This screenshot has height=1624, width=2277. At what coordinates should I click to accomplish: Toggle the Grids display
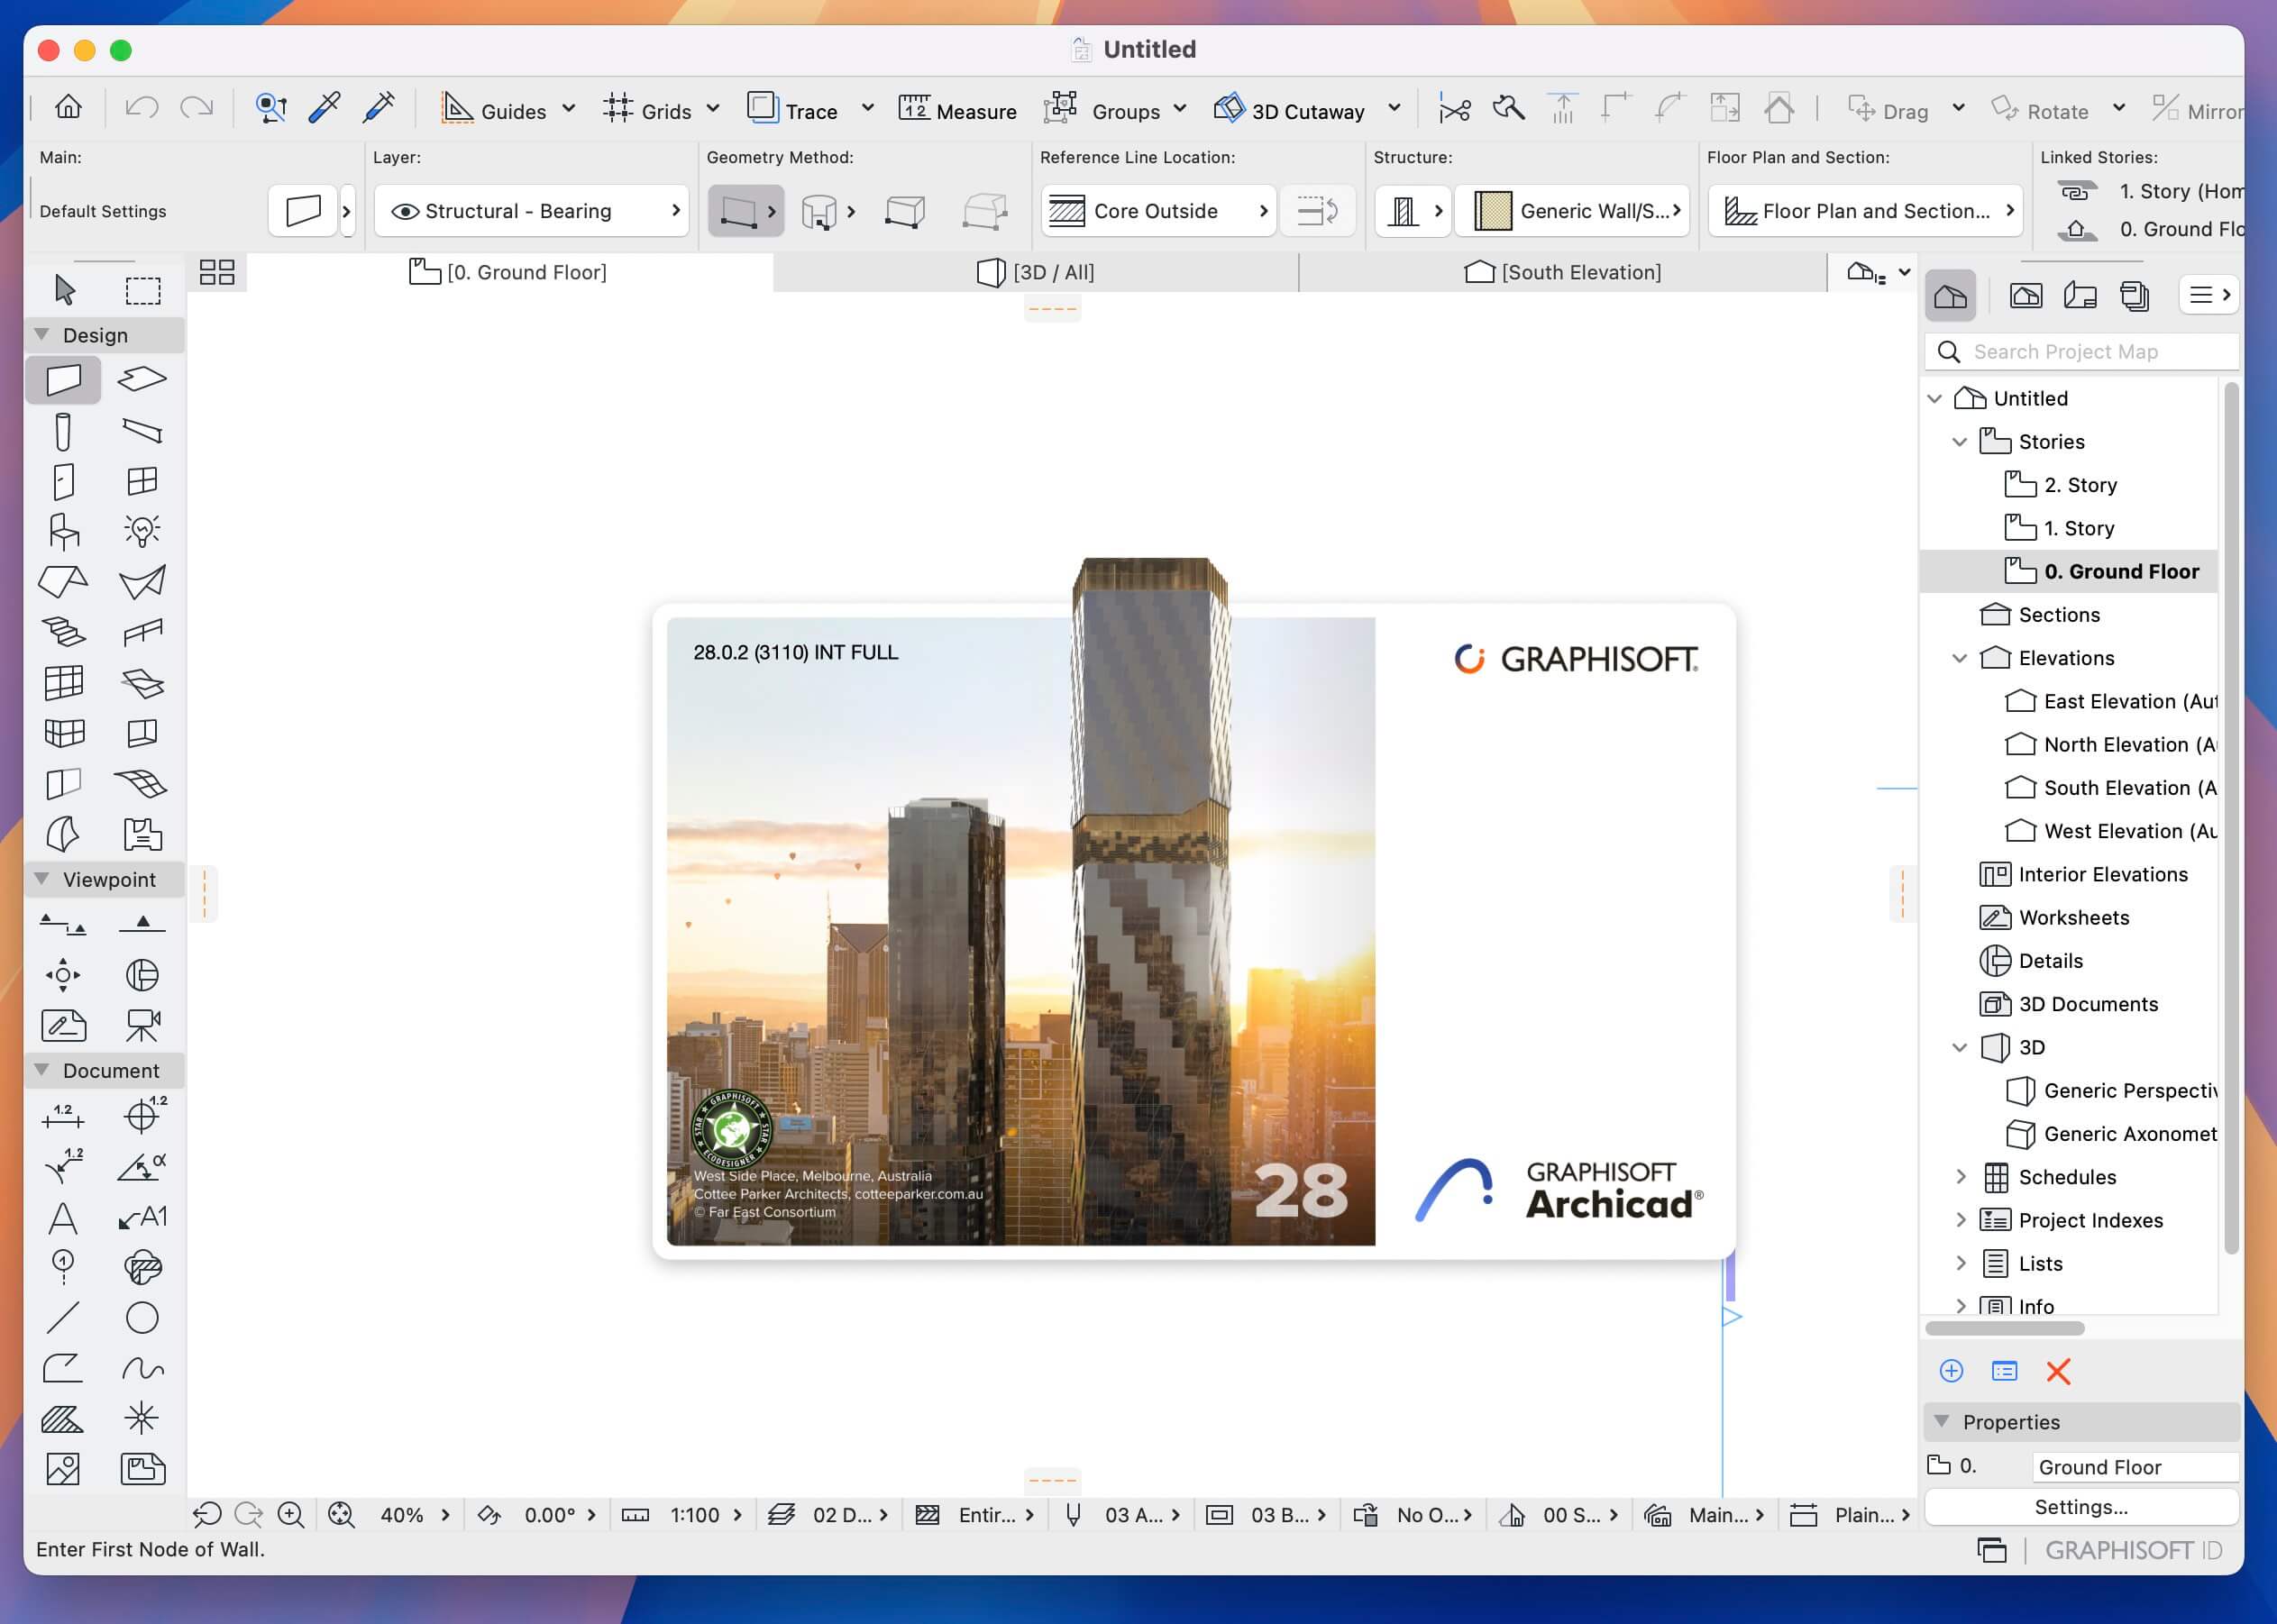click(x=648, y=109)
